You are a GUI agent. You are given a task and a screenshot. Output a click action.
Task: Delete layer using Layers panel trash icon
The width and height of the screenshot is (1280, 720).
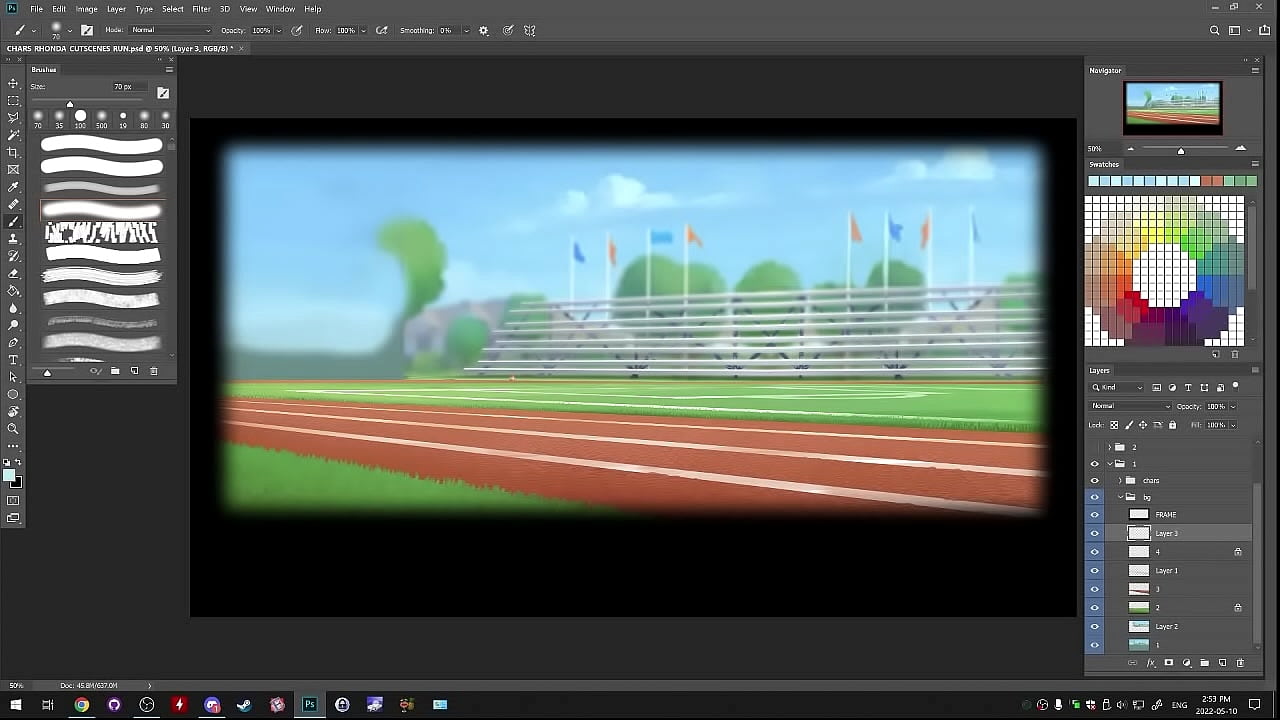pyautogui.click(x=1240, y=663)
